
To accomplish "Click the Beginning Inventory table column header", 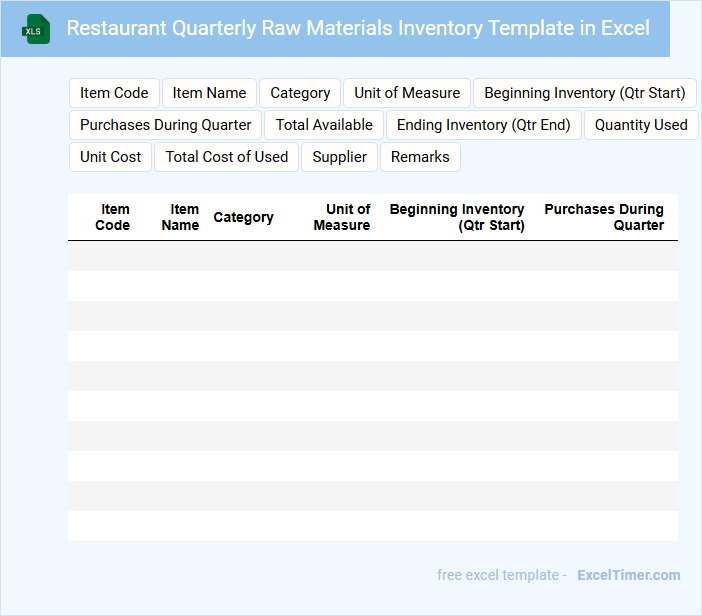I will point(457,217).
